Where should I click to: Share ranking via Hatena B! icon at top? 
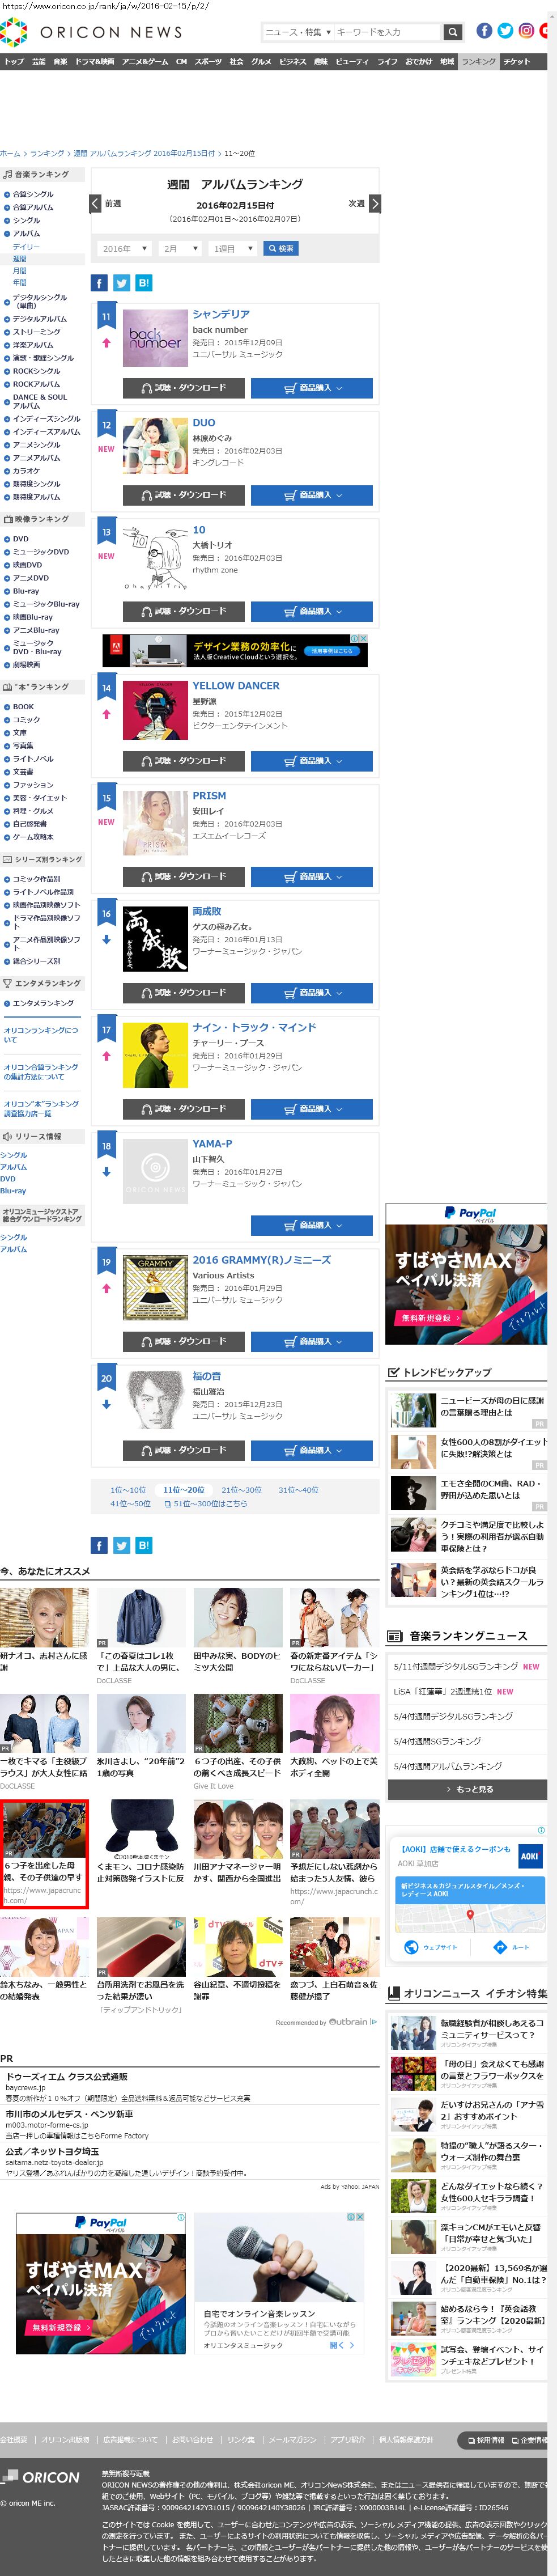144,283
